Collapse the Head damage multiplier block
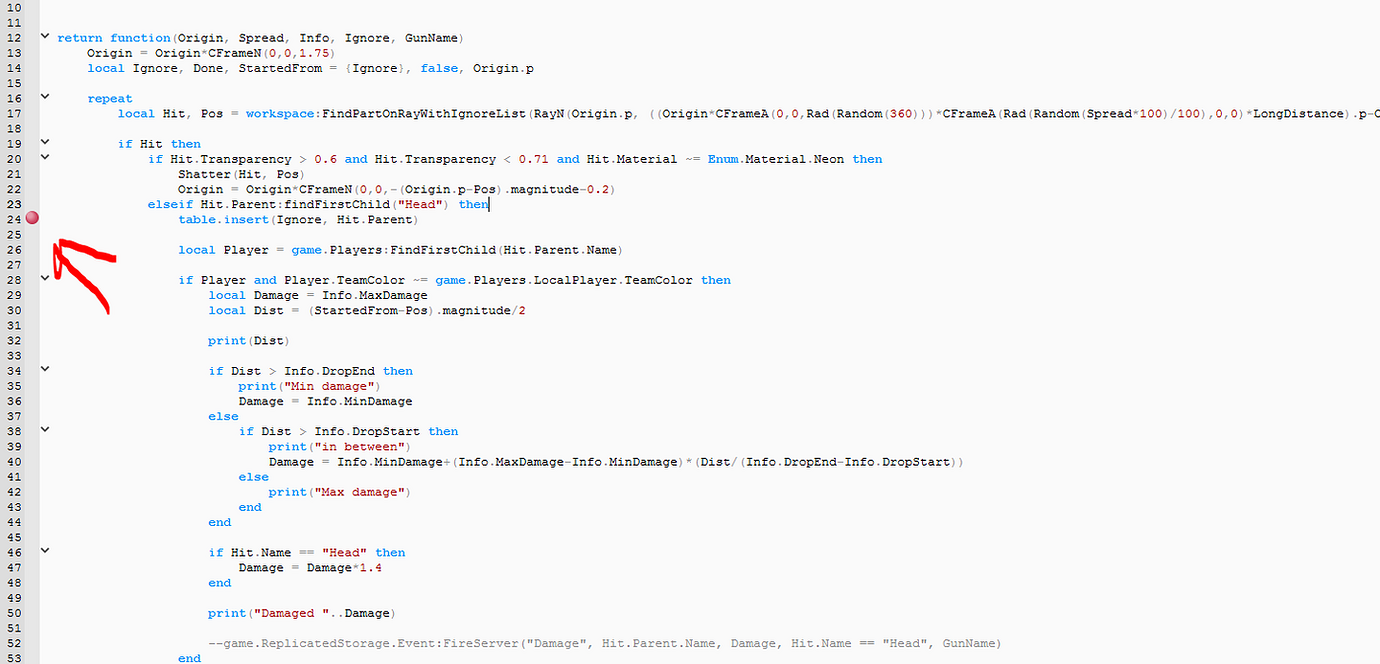This screenshot has width=1380, height=664. click(44, 551)
